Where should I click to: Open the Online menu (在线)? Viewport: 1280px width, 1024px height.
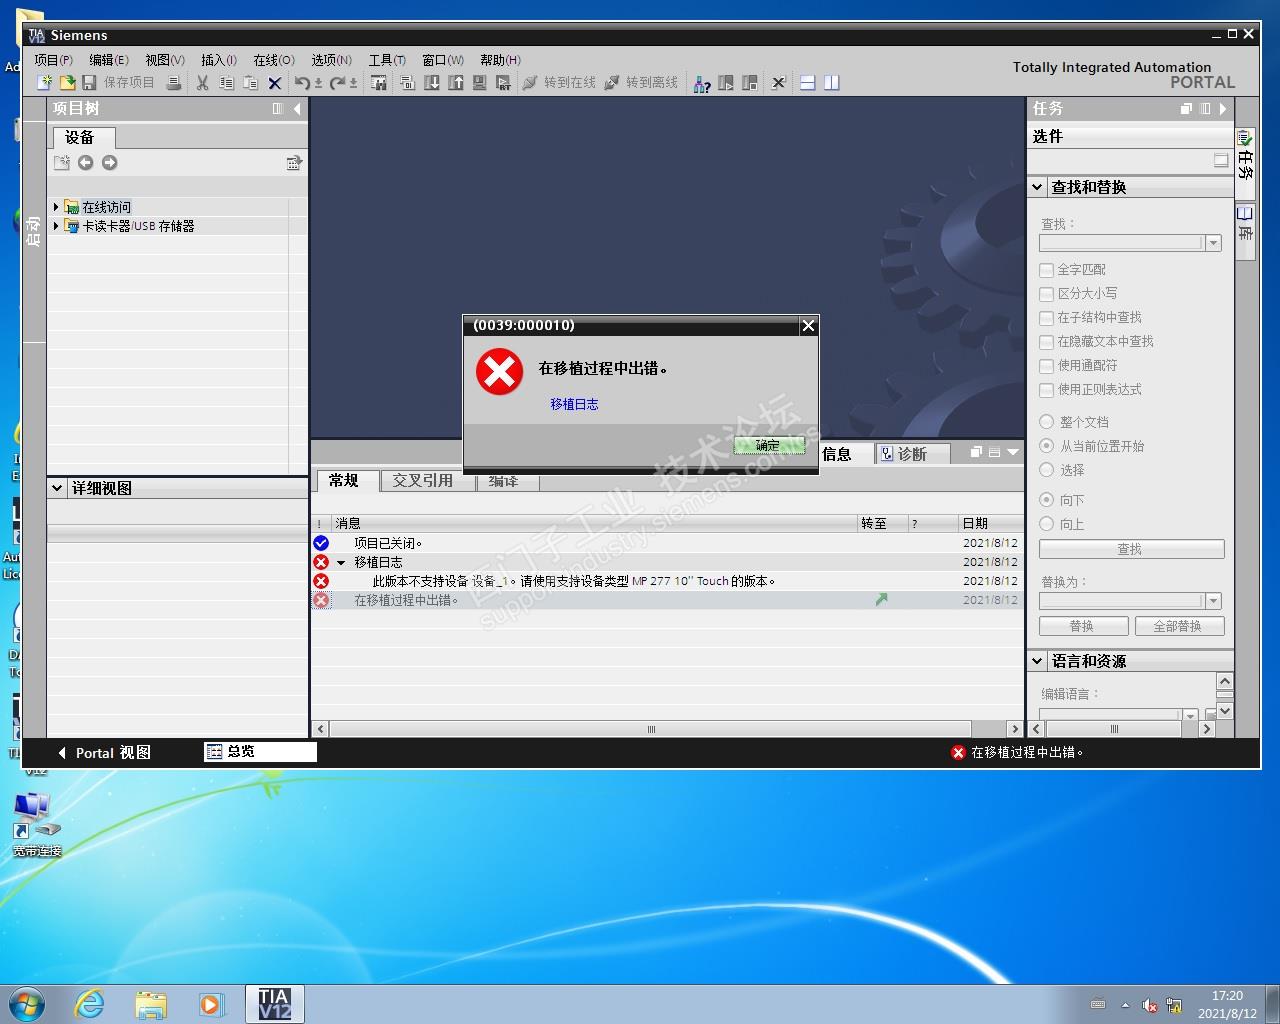click(x=273, y=60)
